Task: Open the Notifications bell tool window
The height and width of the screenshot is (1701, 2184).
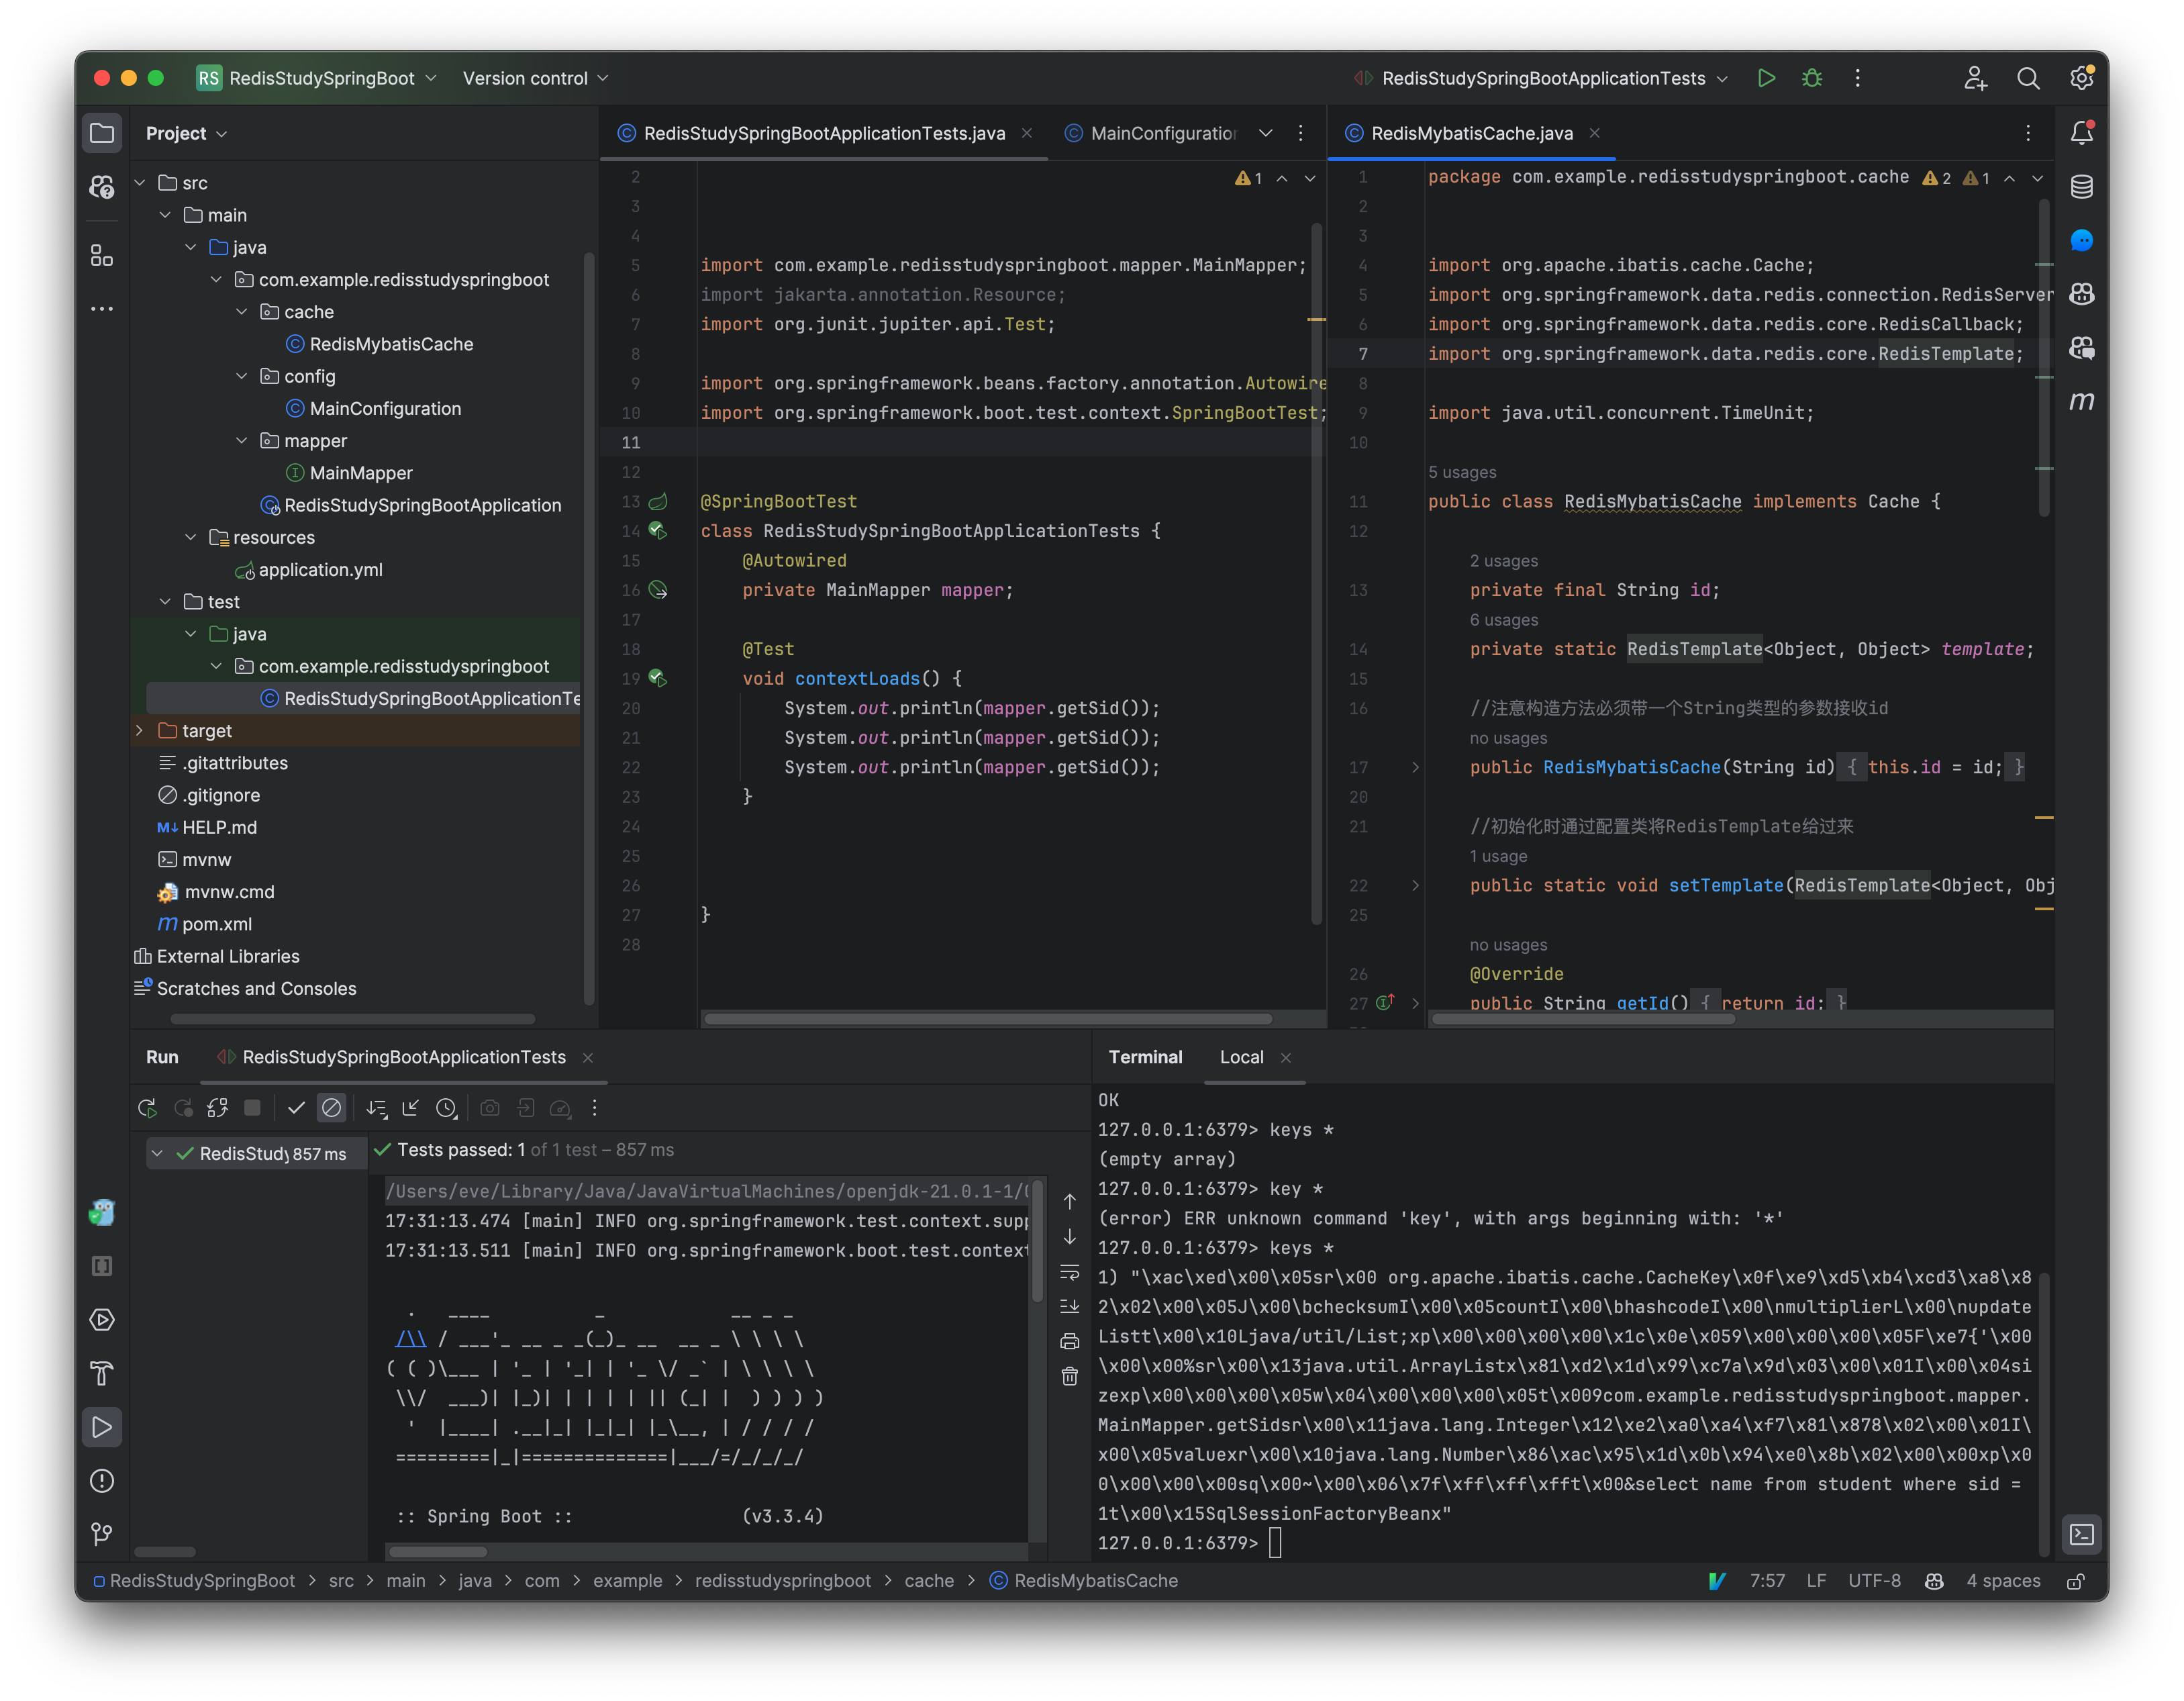Action: pos(2082,133)
